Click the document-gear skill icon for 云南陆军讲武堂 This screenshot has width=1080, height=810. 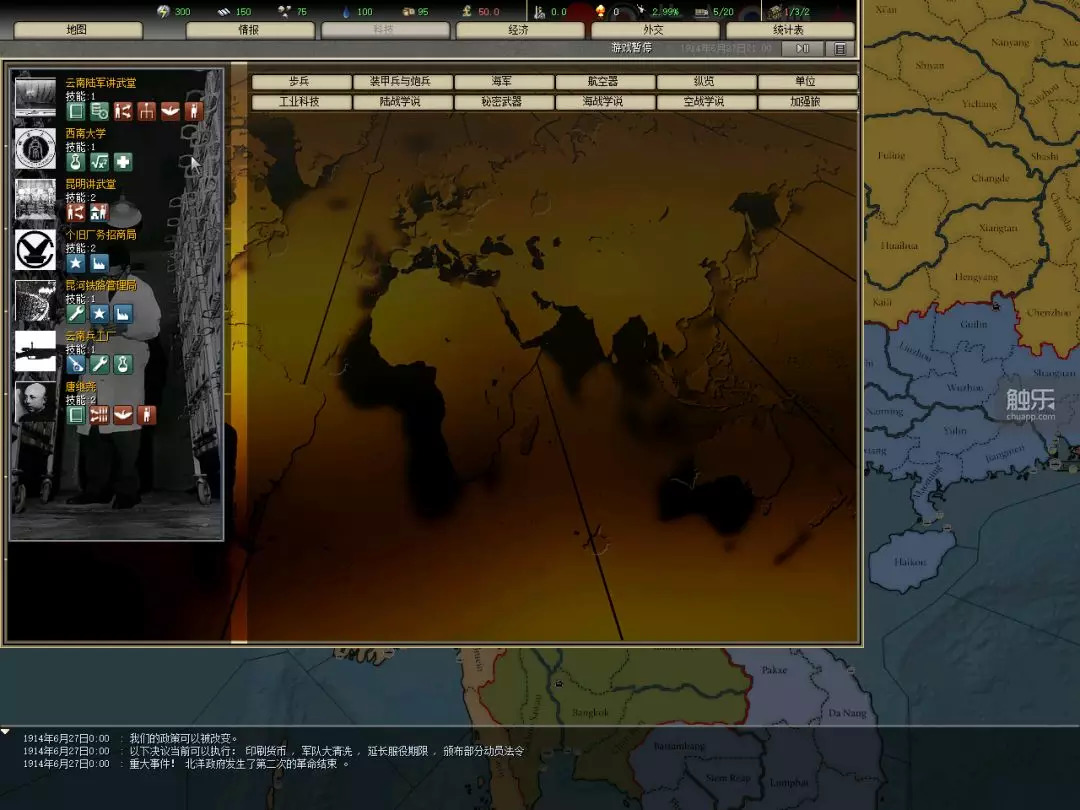click(99, 111)
